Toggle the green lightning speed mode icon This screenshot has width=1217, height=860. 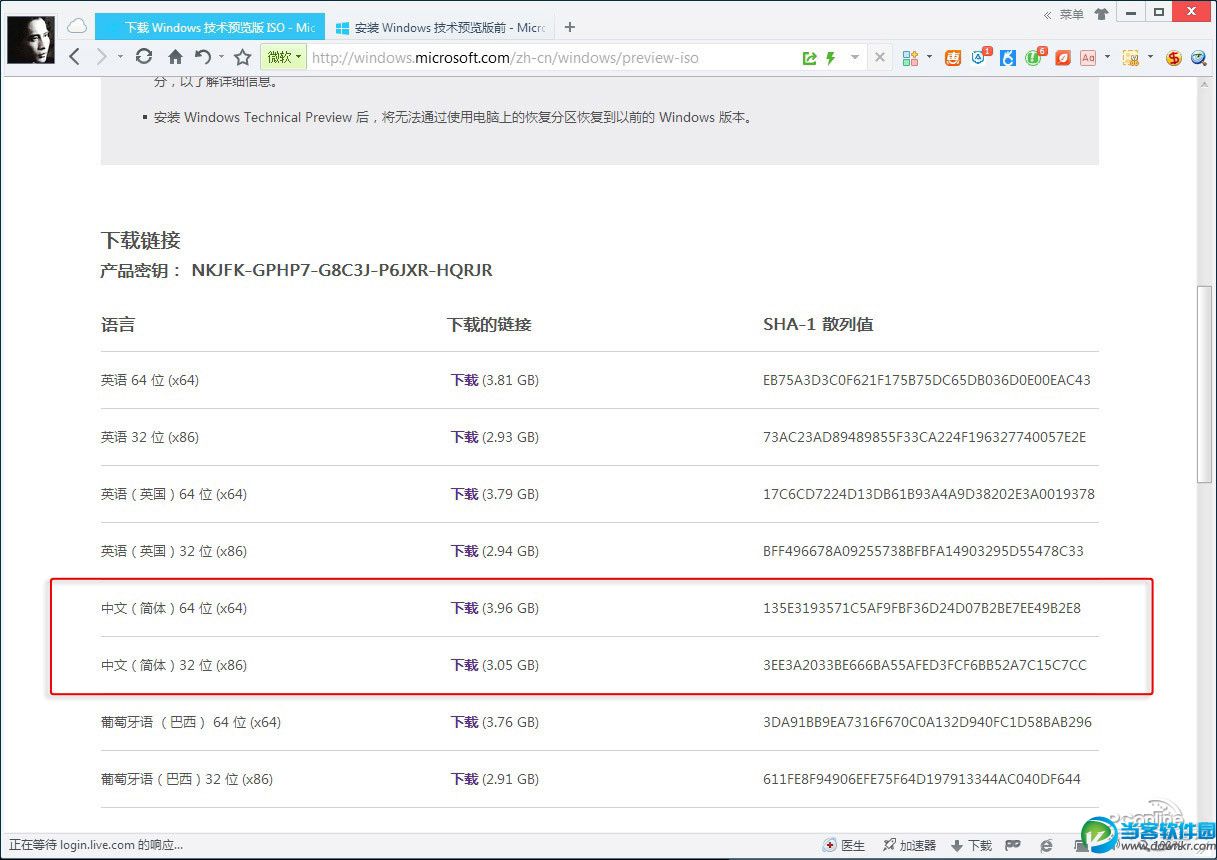[830, 58]
